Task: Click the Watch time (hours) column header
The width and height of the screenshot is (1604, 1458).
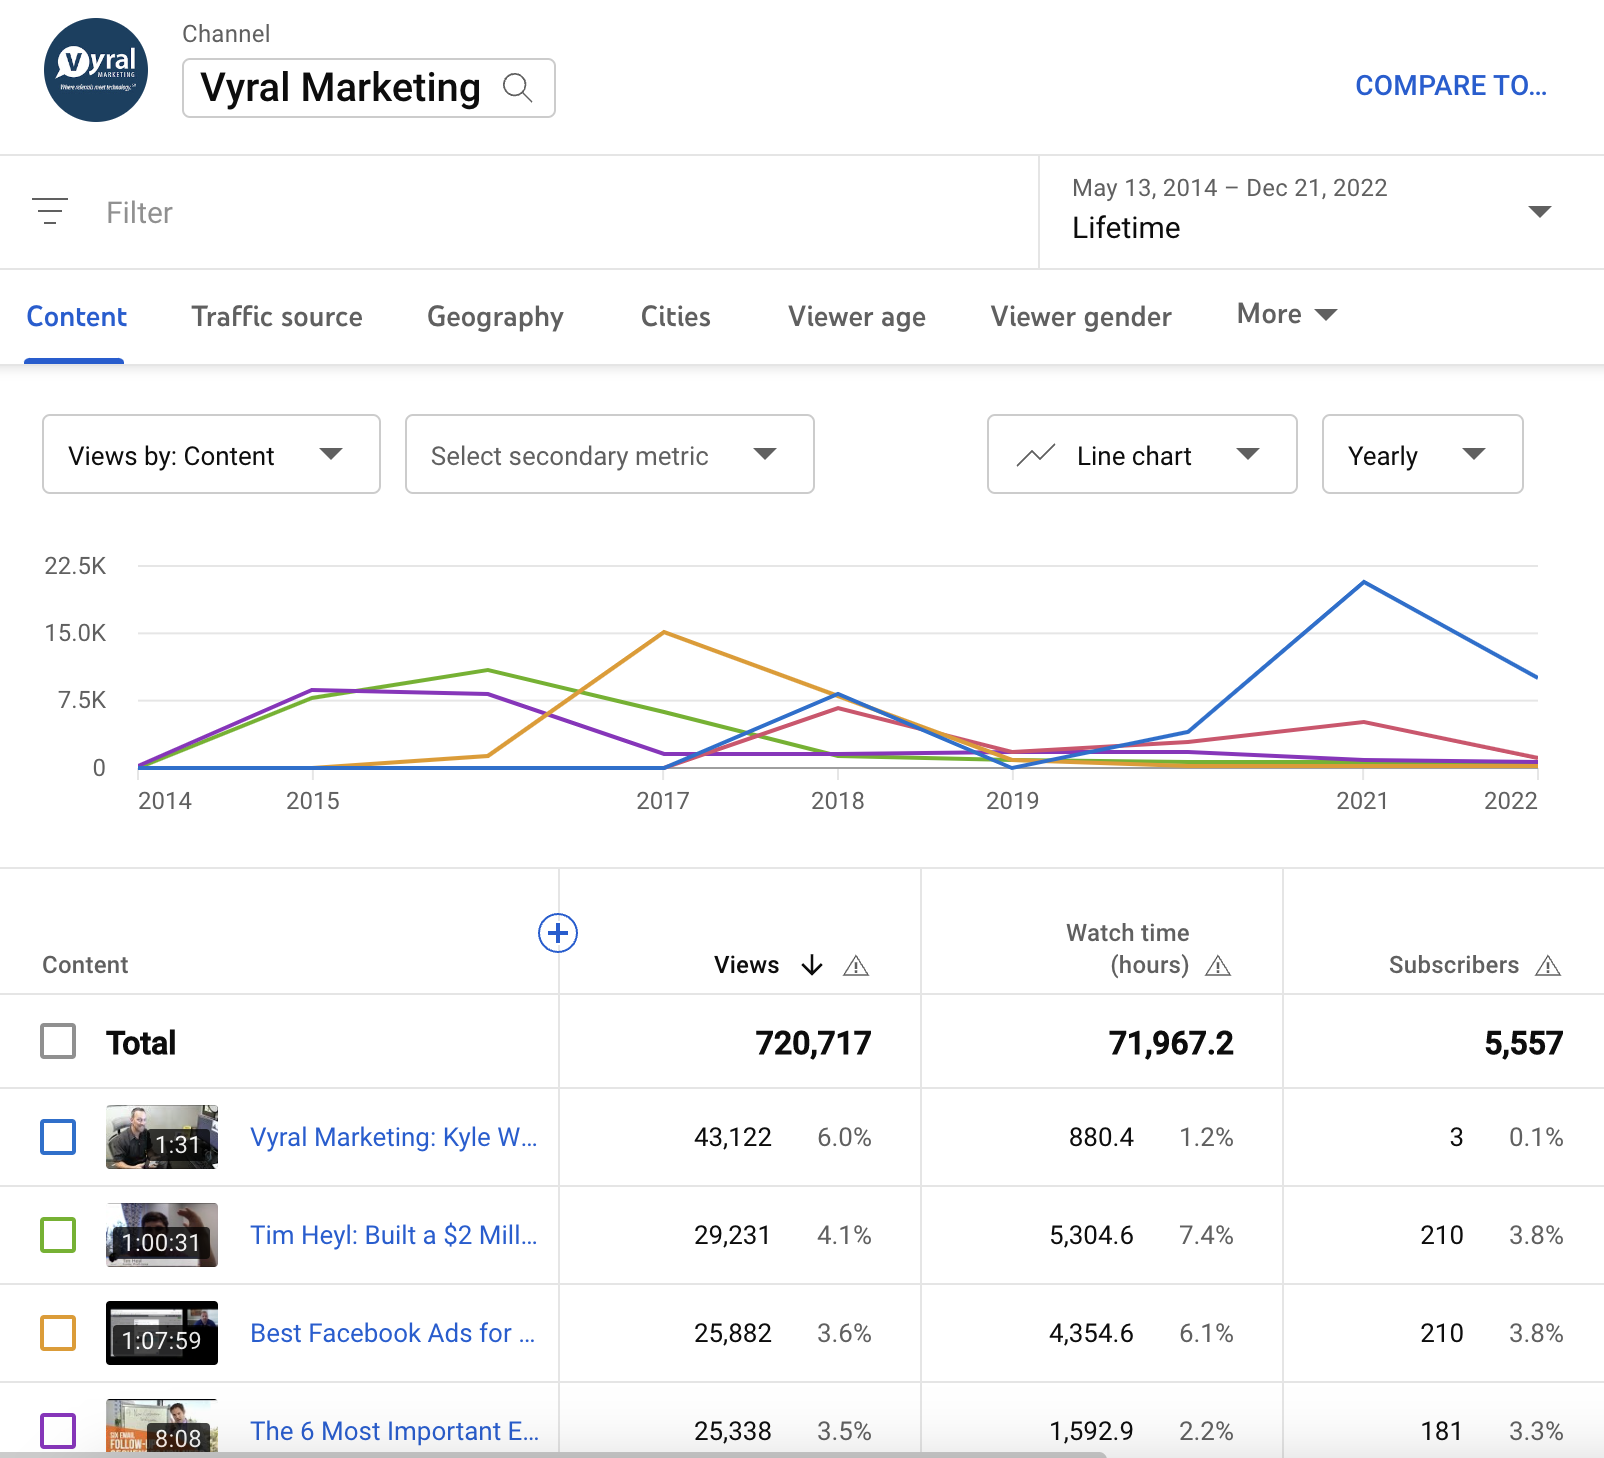Action: point(1128,948)
